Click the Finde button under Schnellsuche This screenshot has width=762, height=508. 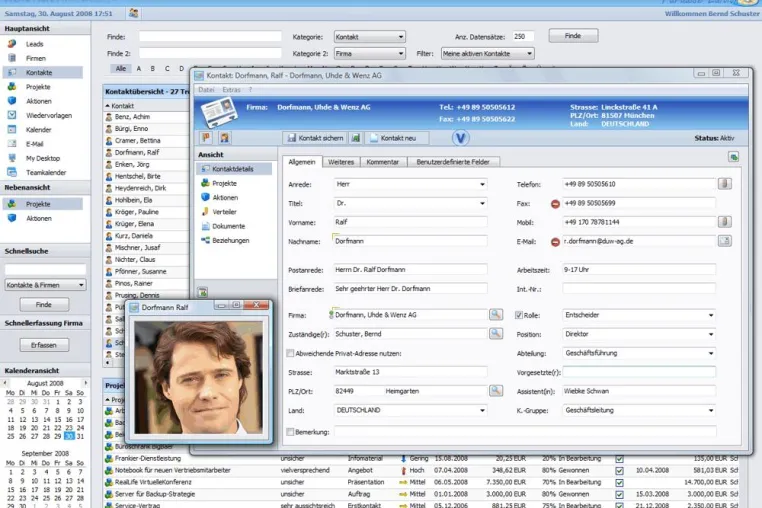tap(44, 304)
